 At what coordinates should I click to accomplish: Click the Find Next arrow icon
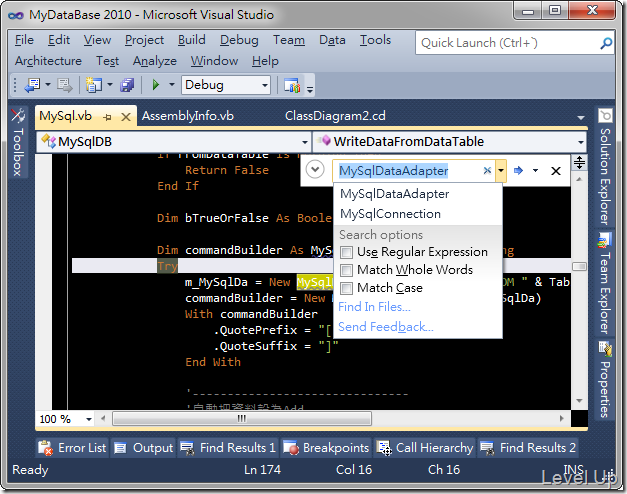pos(518,171)
